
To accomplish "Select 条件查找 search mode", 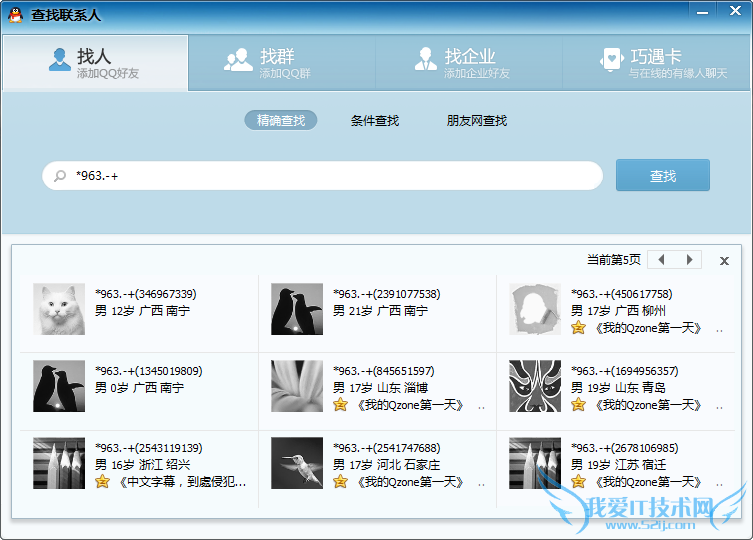I will tap(375, 120).
